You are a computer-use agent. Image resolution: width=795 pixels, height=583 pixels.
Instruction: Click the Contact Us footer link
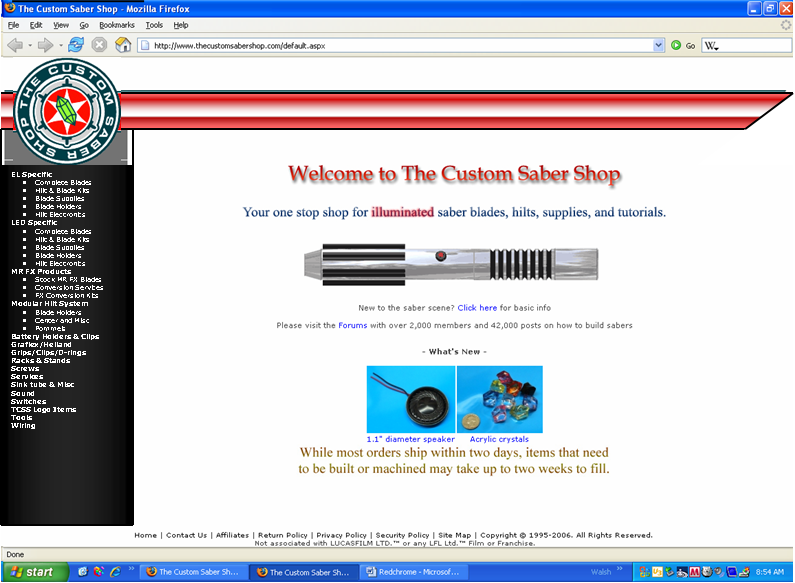coord(186,535)
